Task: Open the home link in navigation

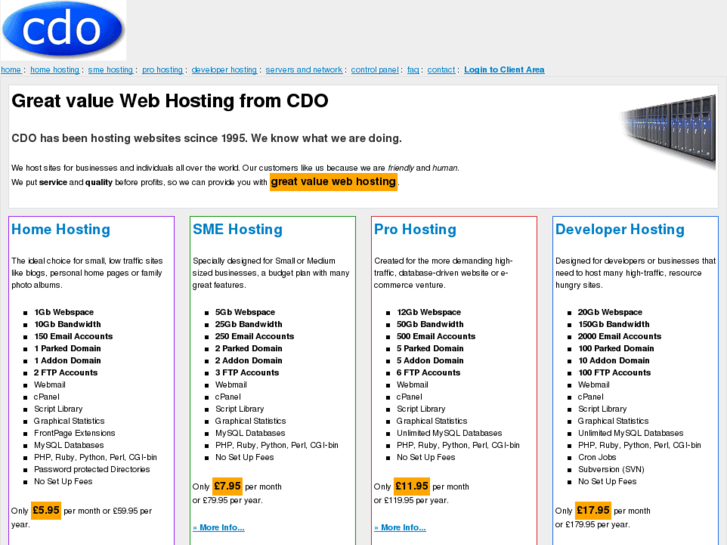Action: click(x=11, y=70)
